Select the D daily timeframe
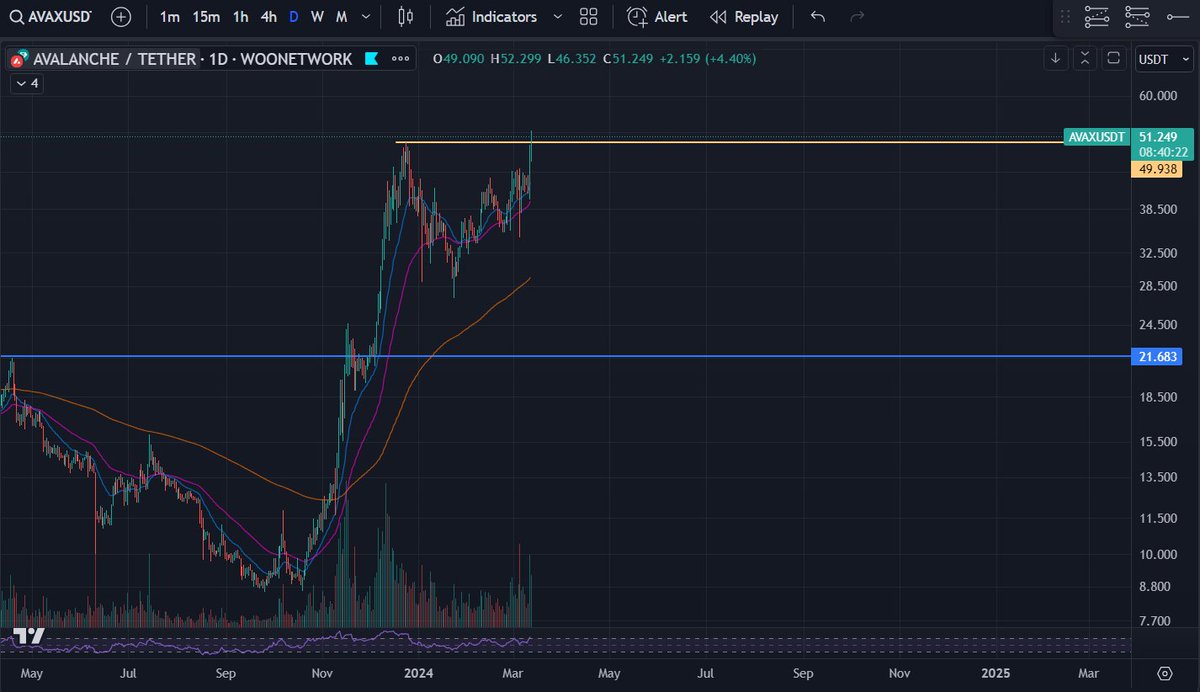 tap(293, 17)
